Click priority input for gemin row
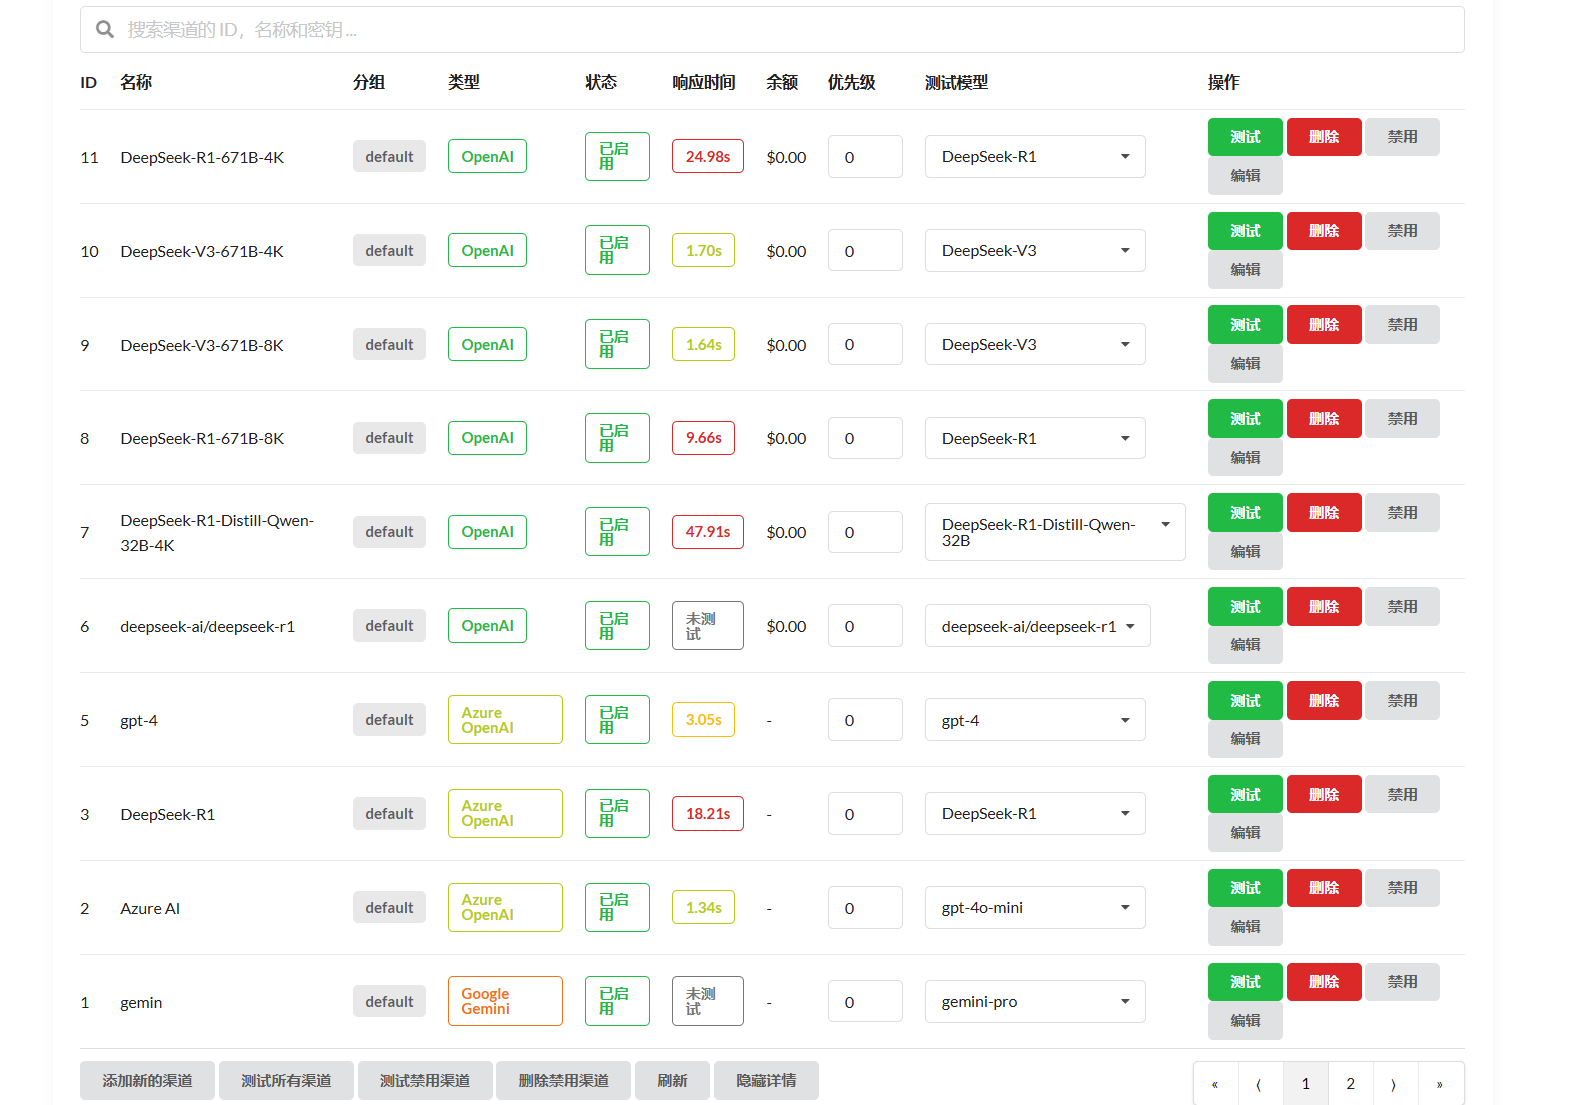 [x=865, y=1002]
